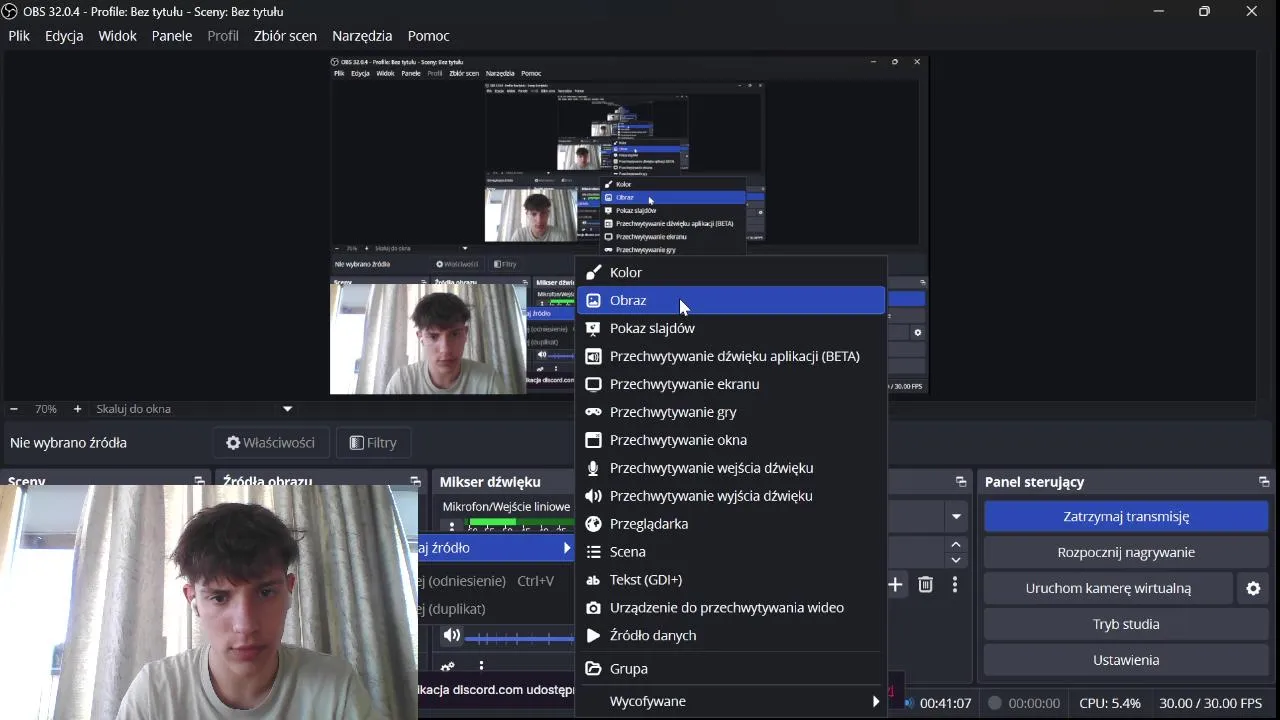The image size is (1280, 720).
Task: Click the trash delete icon
Action: tap(925, 584)
